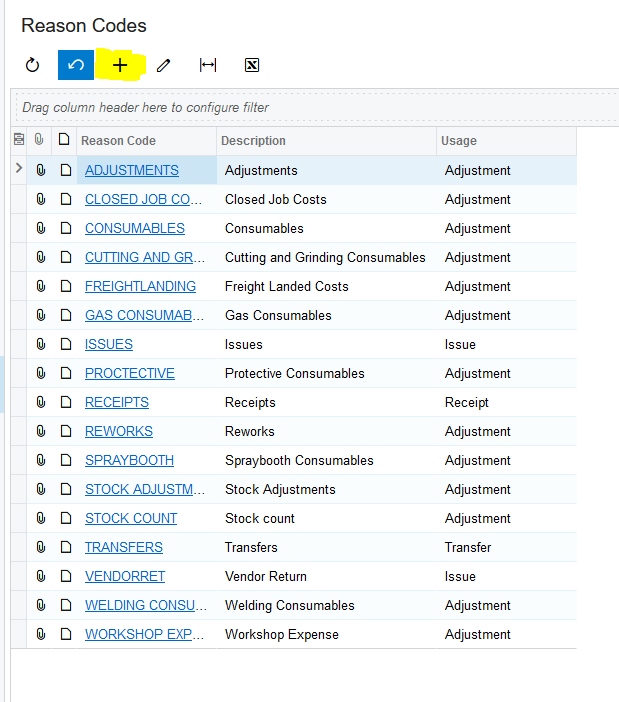
Task: Select the Welding Consumables description cell
Action: click(x=289, y=605)
